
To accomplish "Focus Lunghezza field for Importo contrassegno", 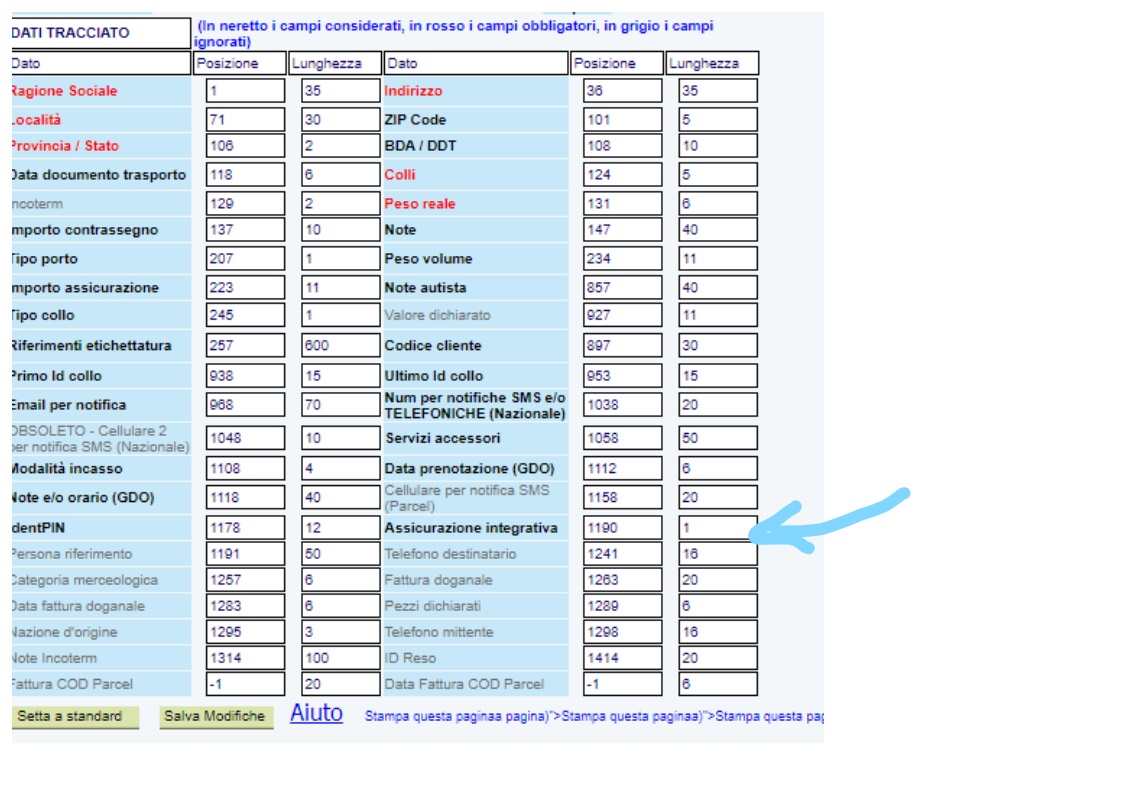I will pyautogui.click(x=341, y=230).
